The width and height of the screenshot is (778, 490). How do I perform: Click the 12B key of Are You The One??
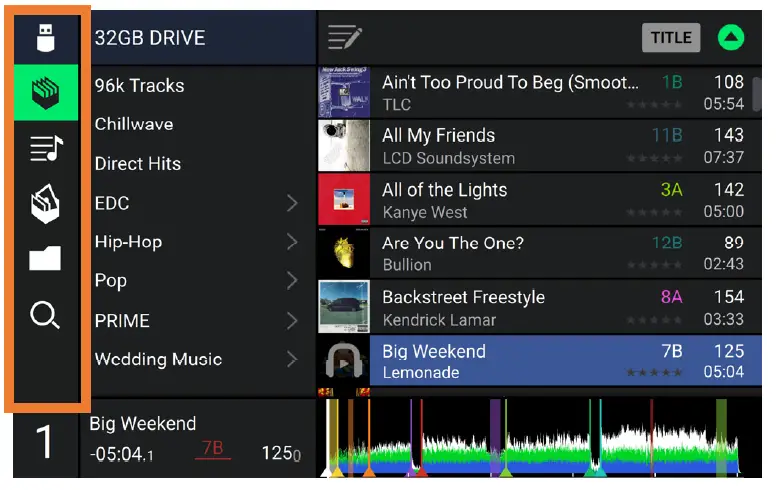pos(667,243)
